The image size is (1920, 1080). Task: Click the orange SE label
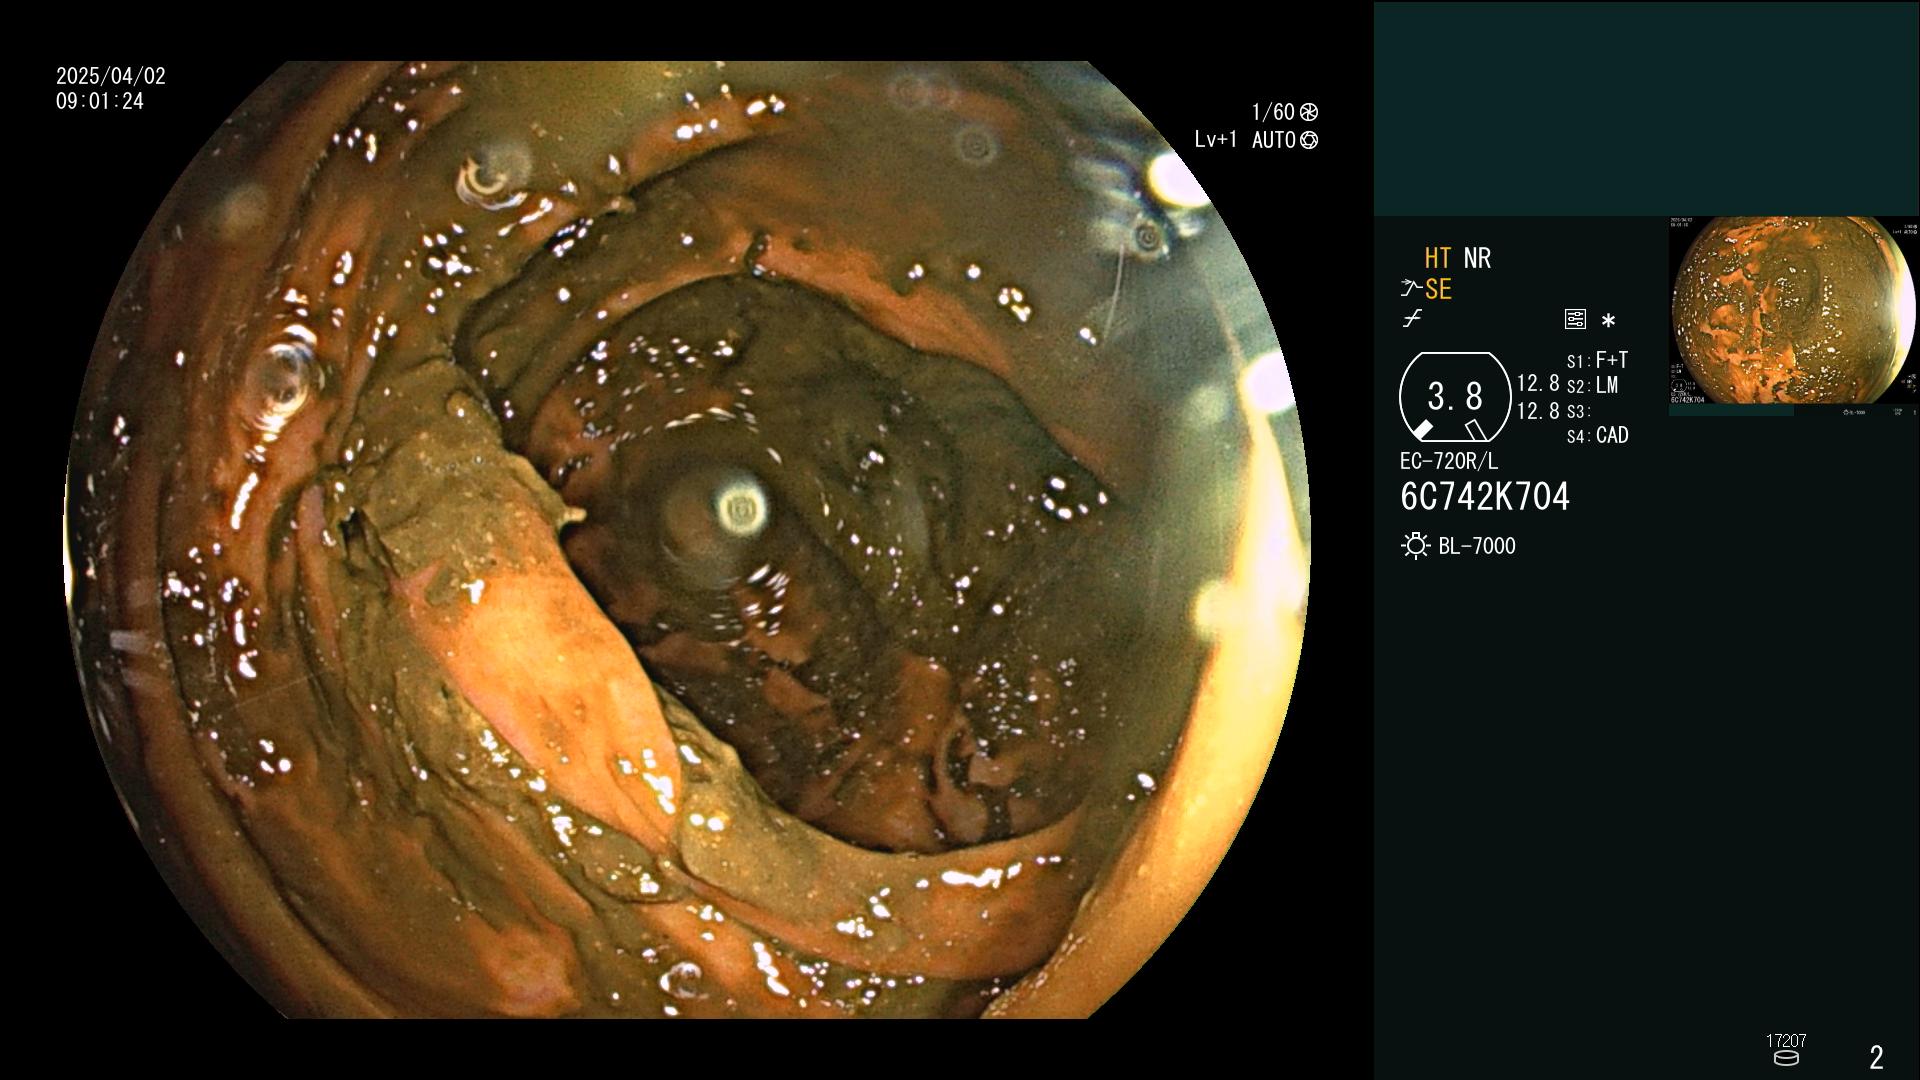[1438, 289]
